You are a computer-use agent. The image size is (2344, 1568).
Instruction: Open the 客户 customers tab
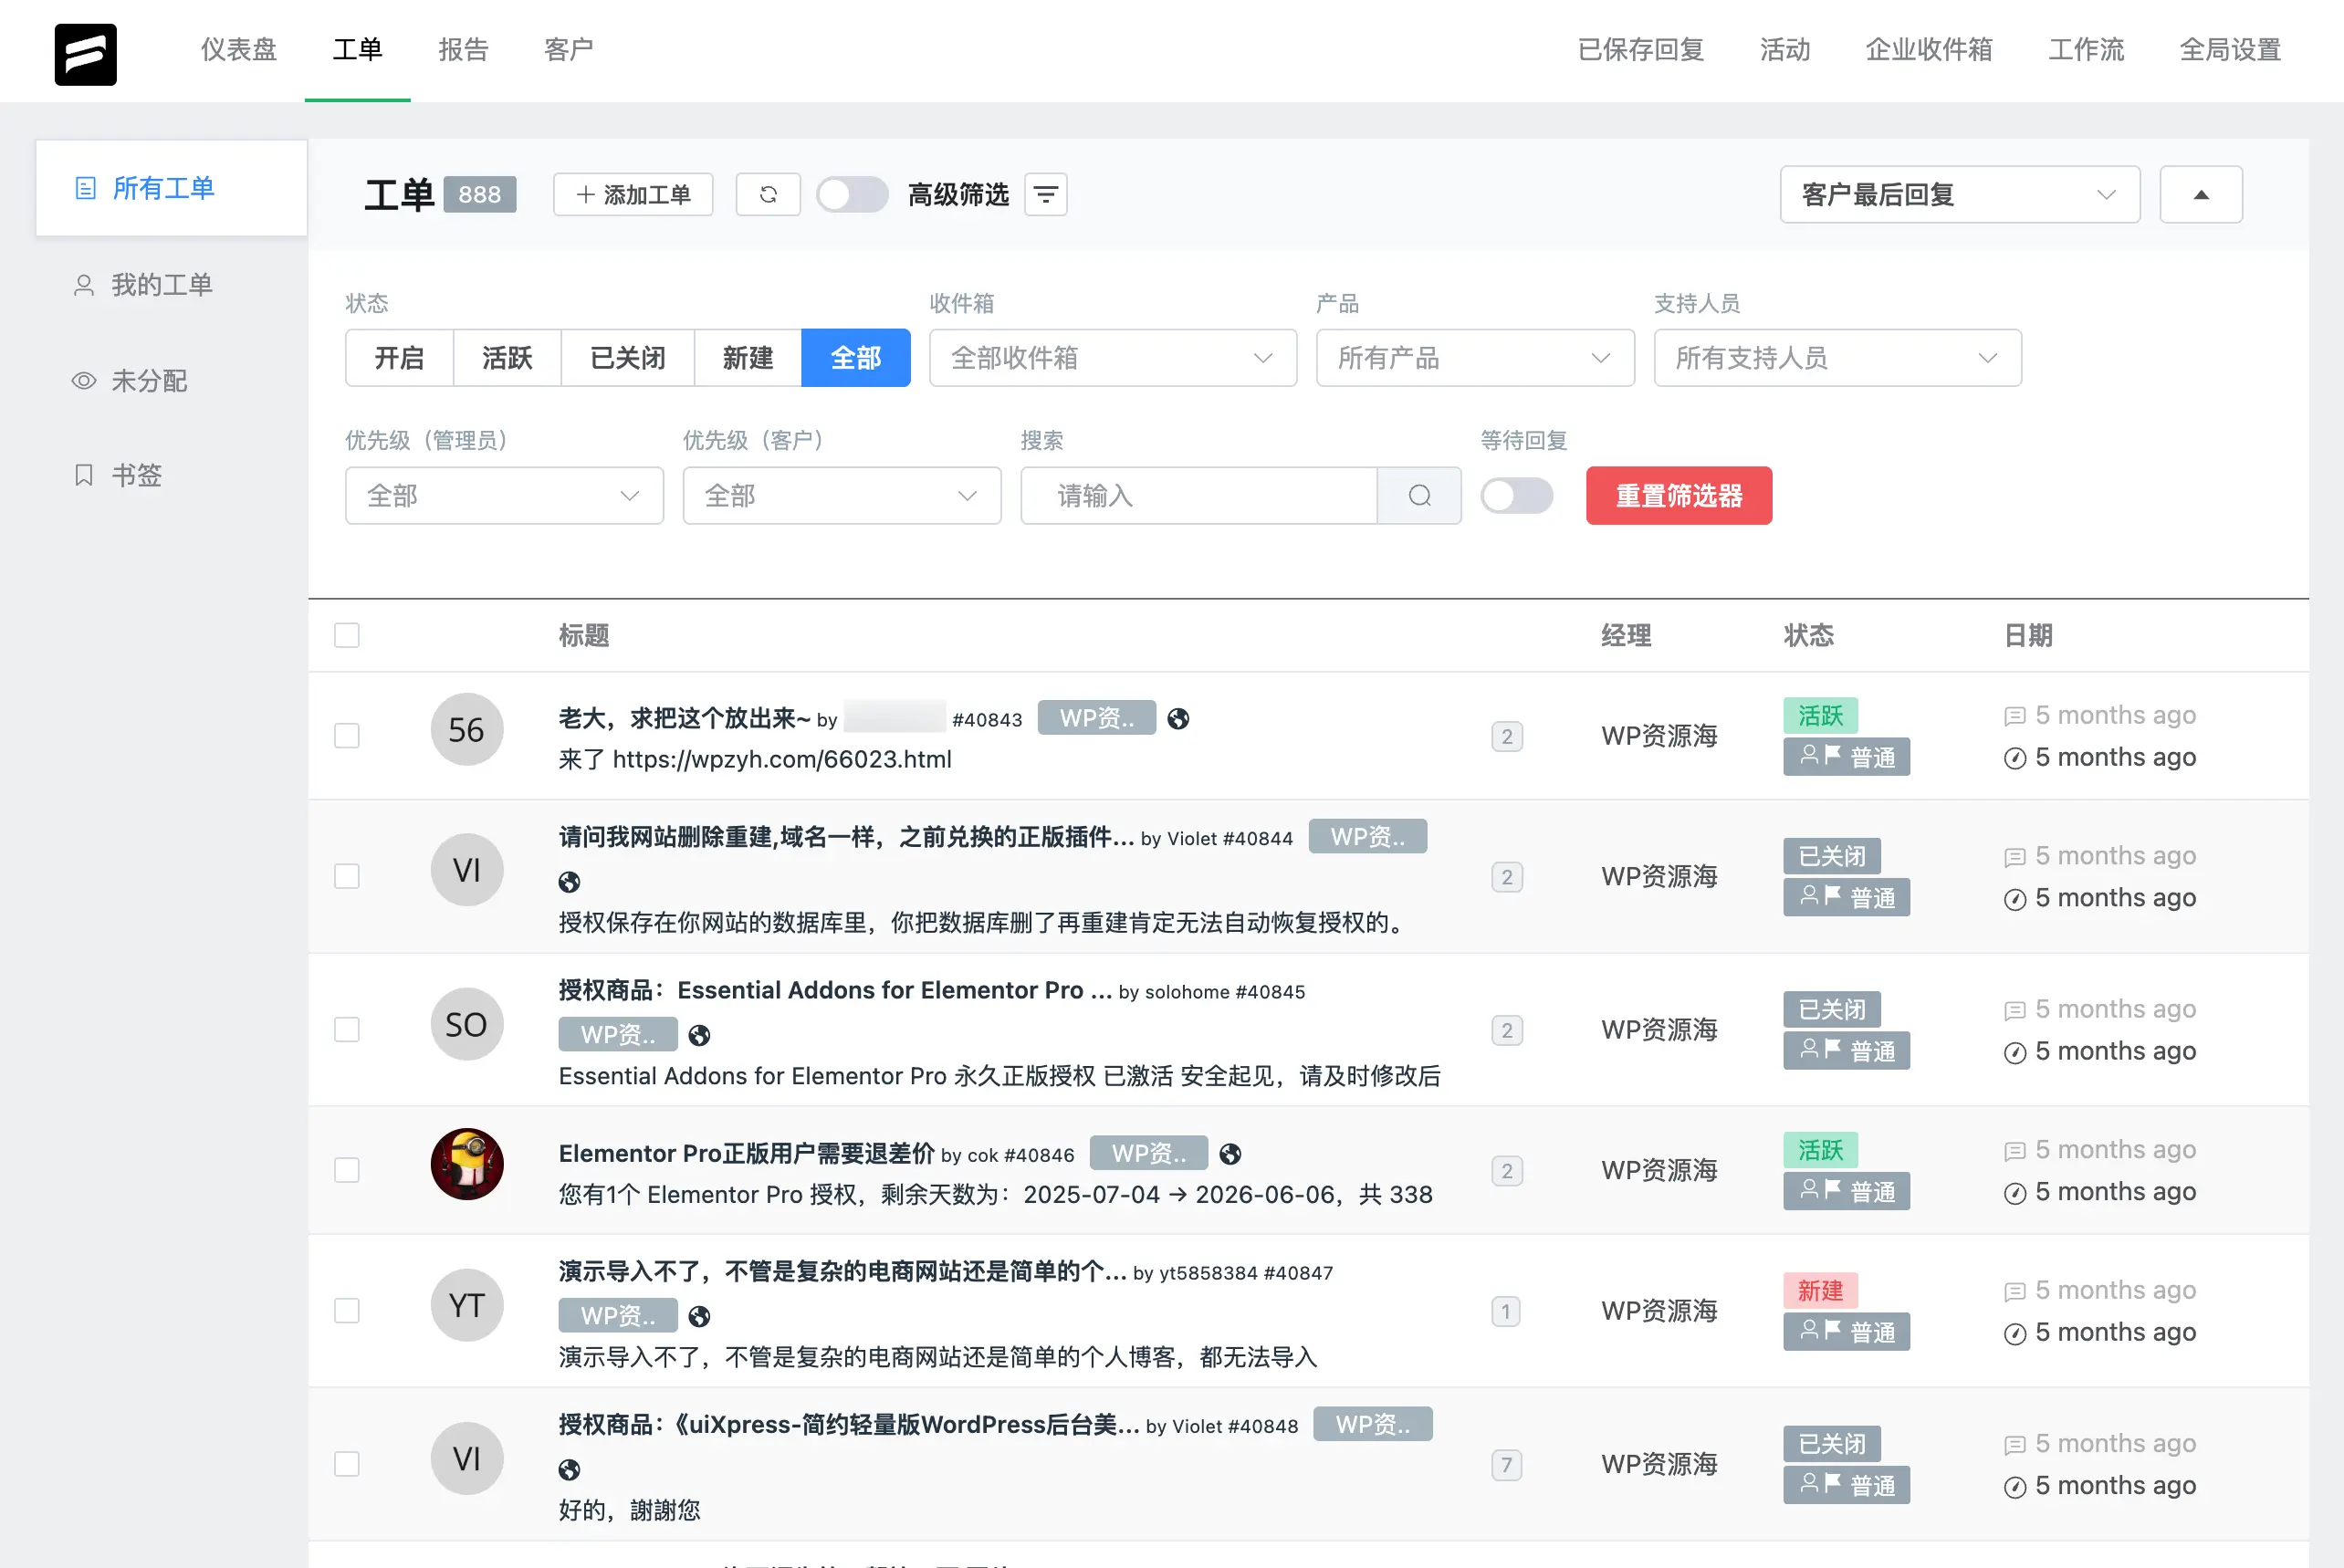pos(569,50)
